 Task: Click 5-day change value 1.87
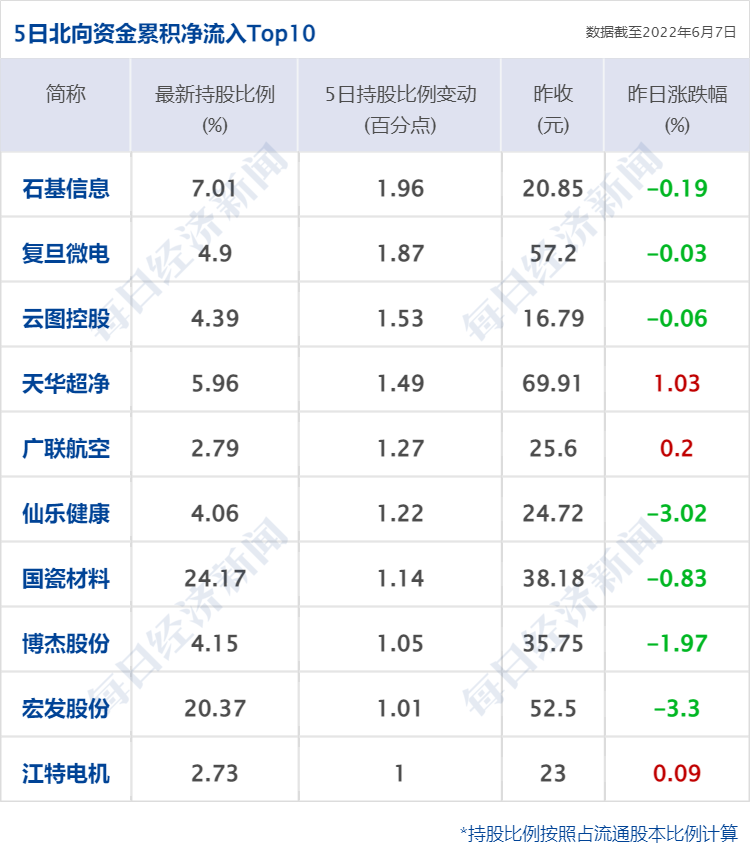pyautogui.click(x=400, y=254)
